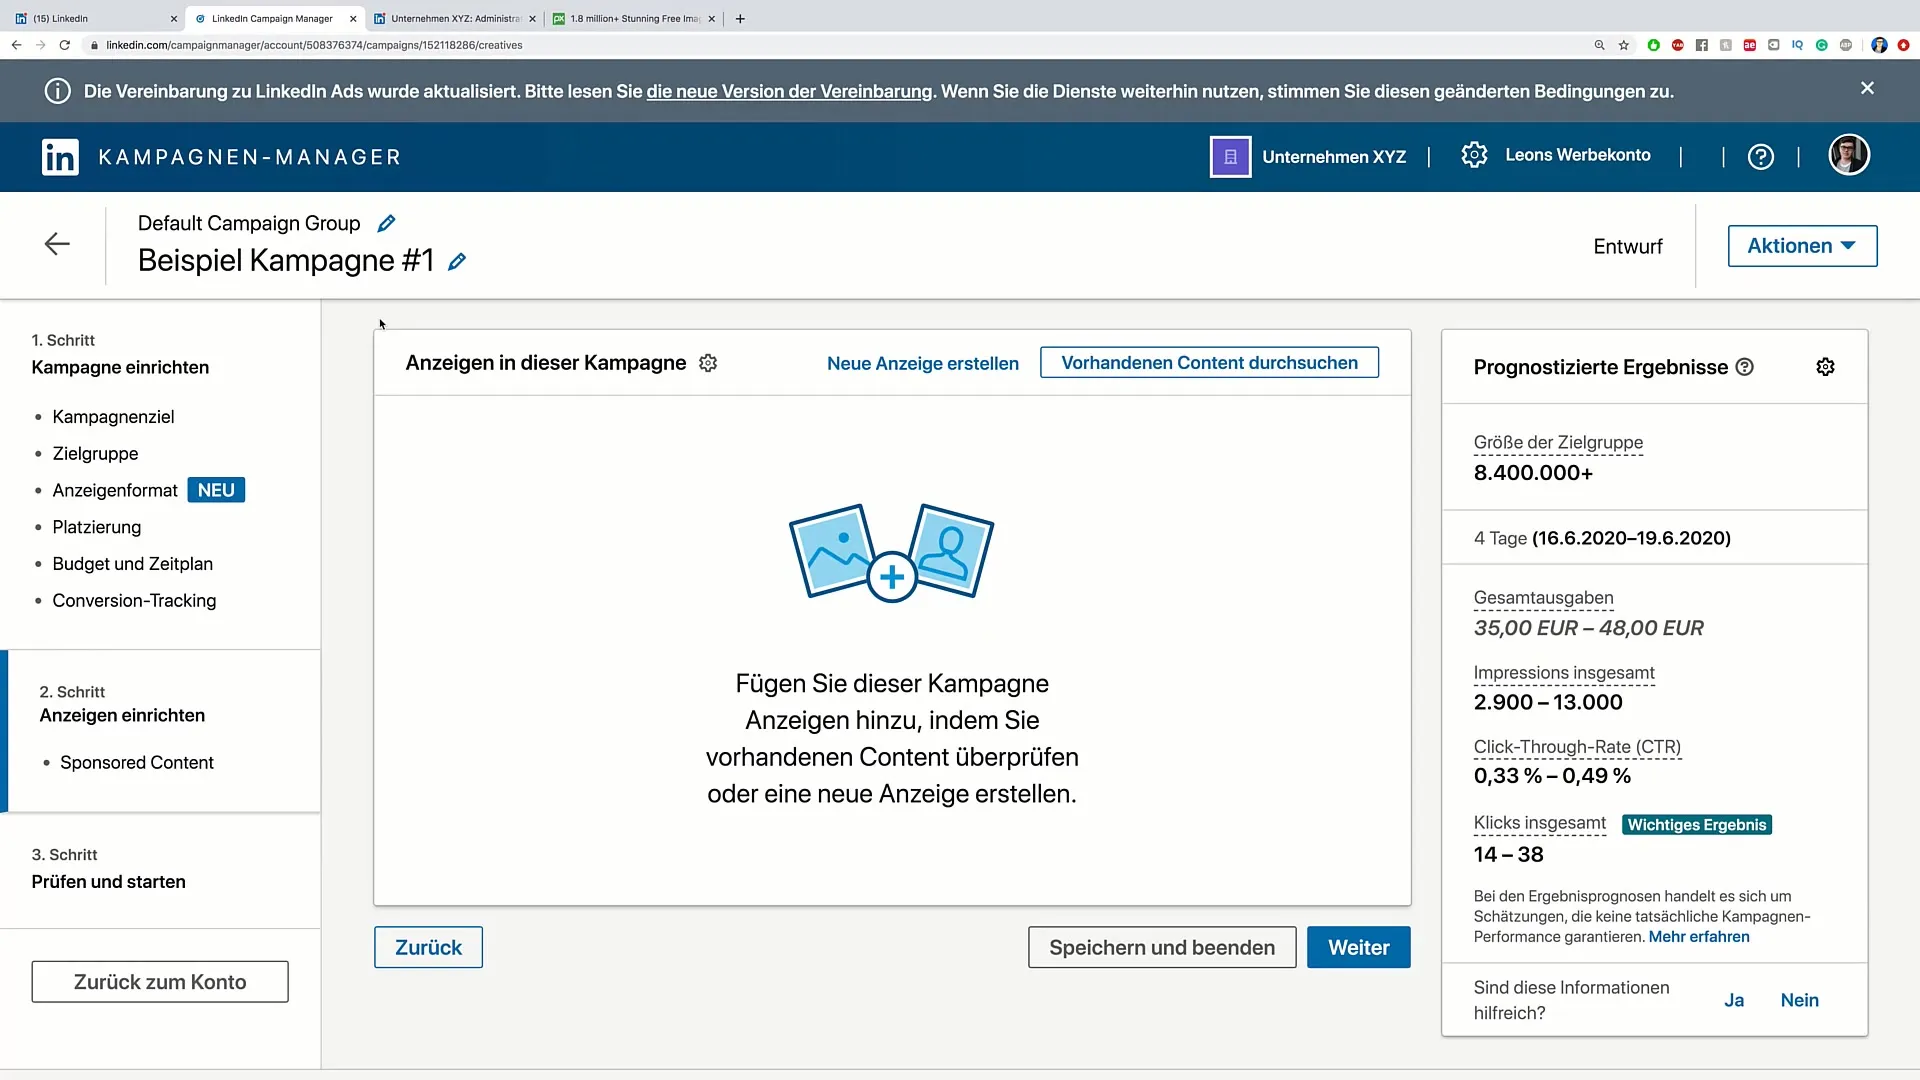Open the Facebook browser extension icon
The image size is (1920, 1080).
[x=1701, y=45]
